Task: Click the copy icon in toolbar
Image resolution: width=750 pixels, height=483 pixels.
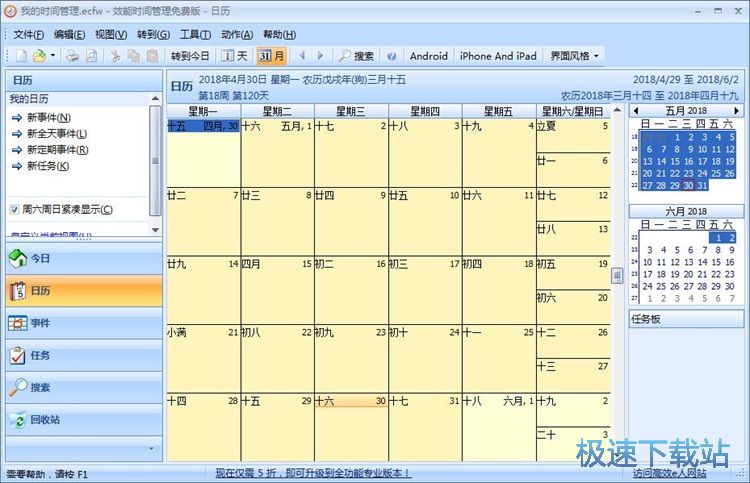Action: coord(133,56)
